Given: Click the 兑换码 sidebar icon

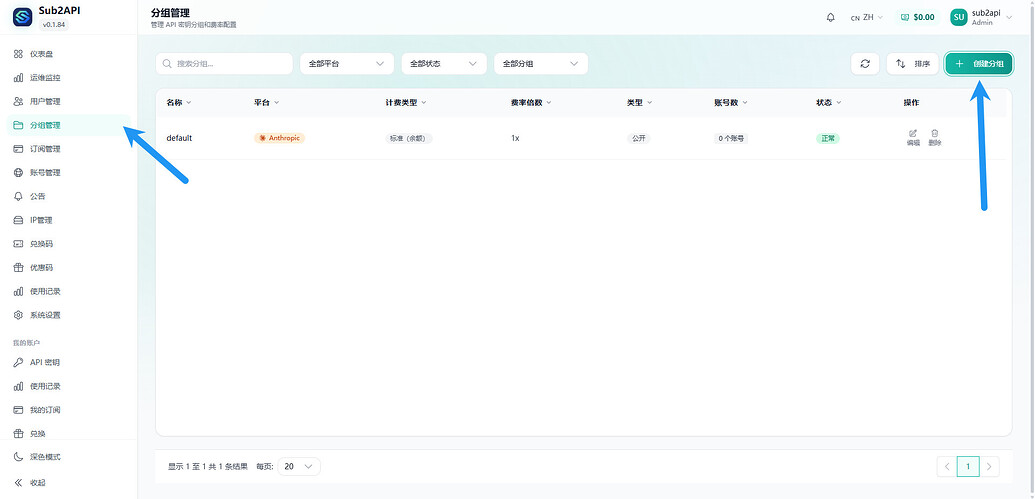Looking at the screenshot, I should 18,244.
